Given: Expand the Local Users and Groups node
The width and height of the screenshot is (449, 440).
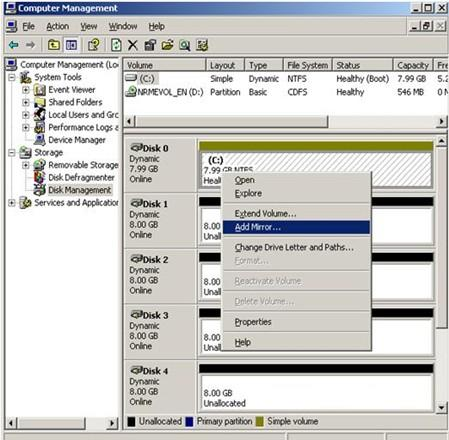Looking at the screenshot, I should click(26, 115).
